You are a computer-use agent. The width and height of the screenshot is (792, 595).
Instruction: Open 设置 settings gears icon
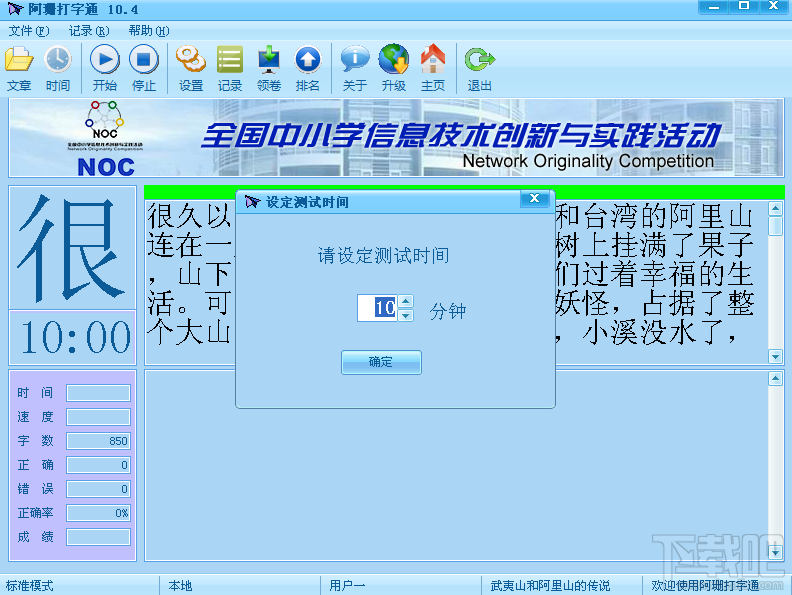[191, 68]
